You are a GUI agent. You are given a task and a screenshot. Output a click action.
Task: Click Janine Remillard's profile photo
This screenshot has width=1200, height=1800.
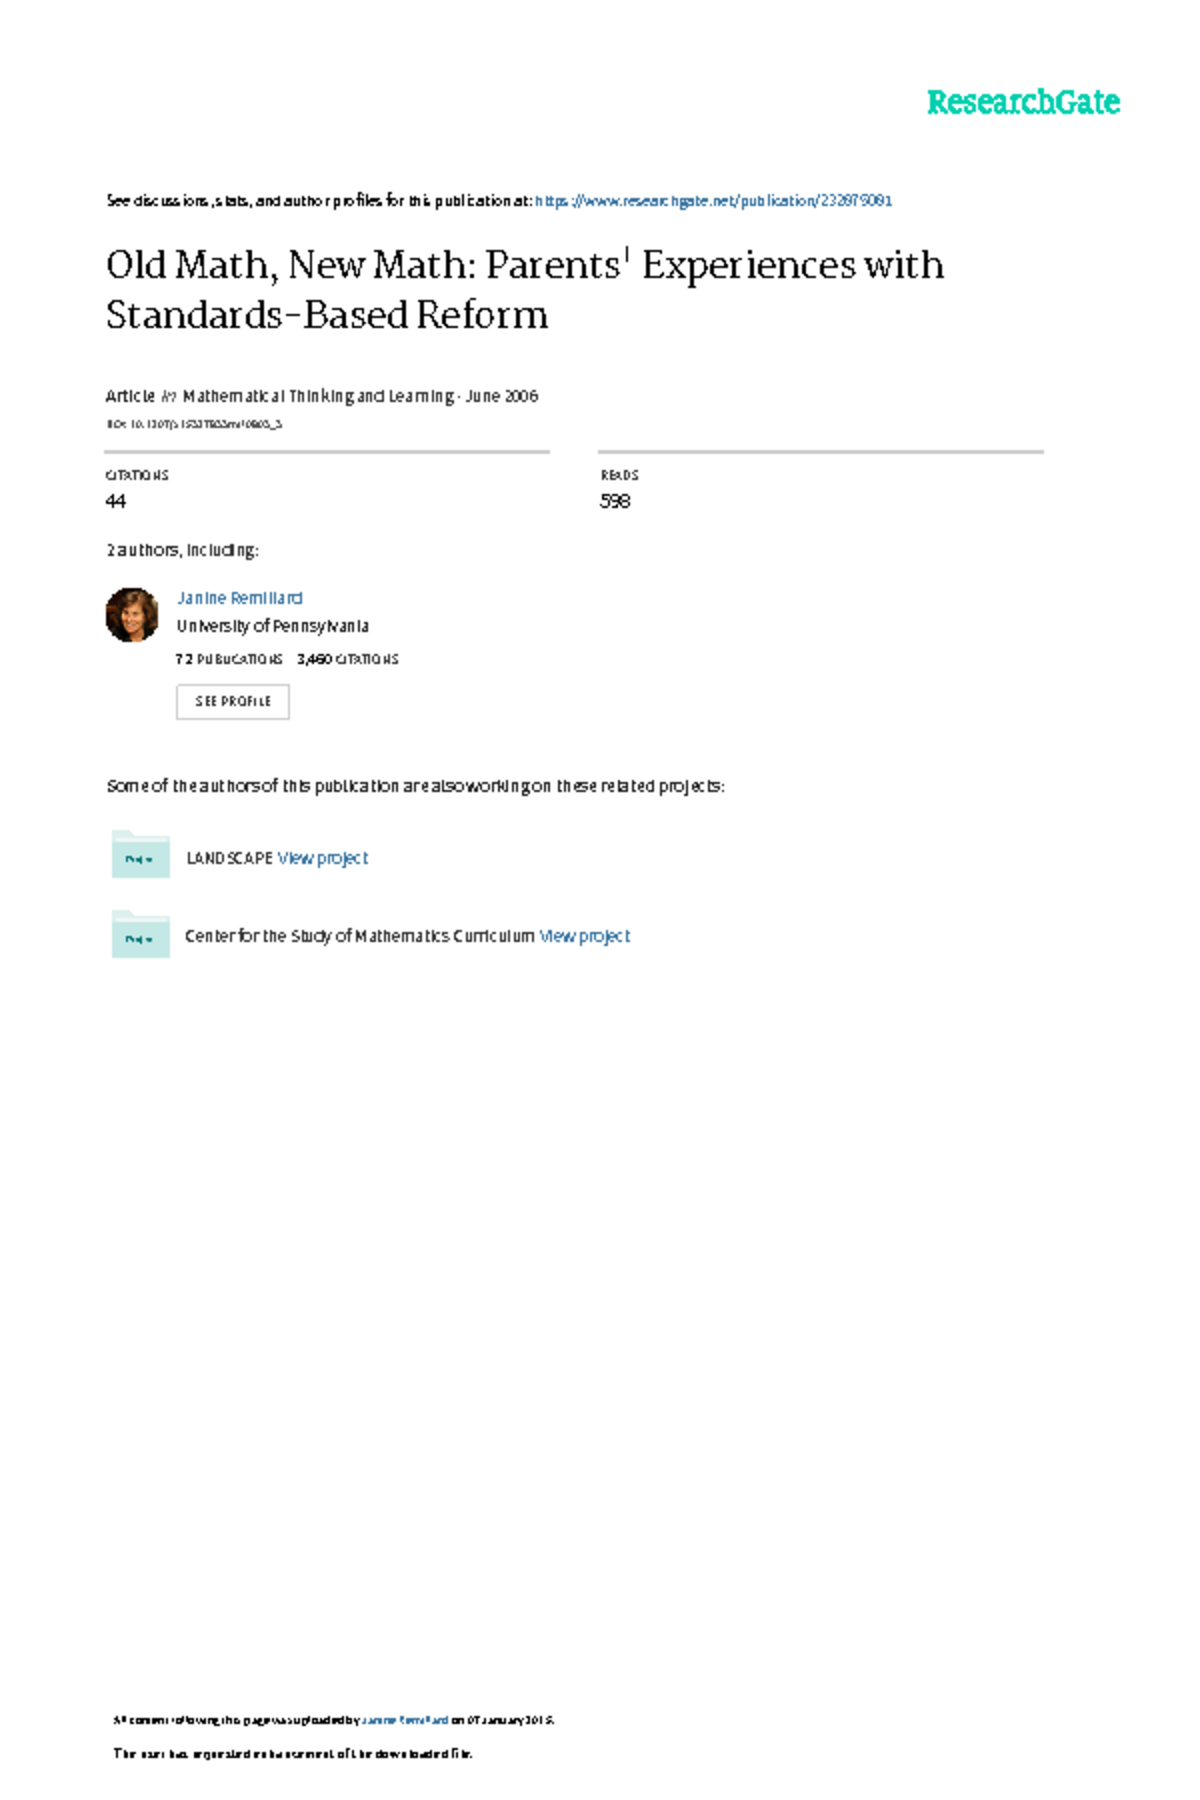coord(132,614)
